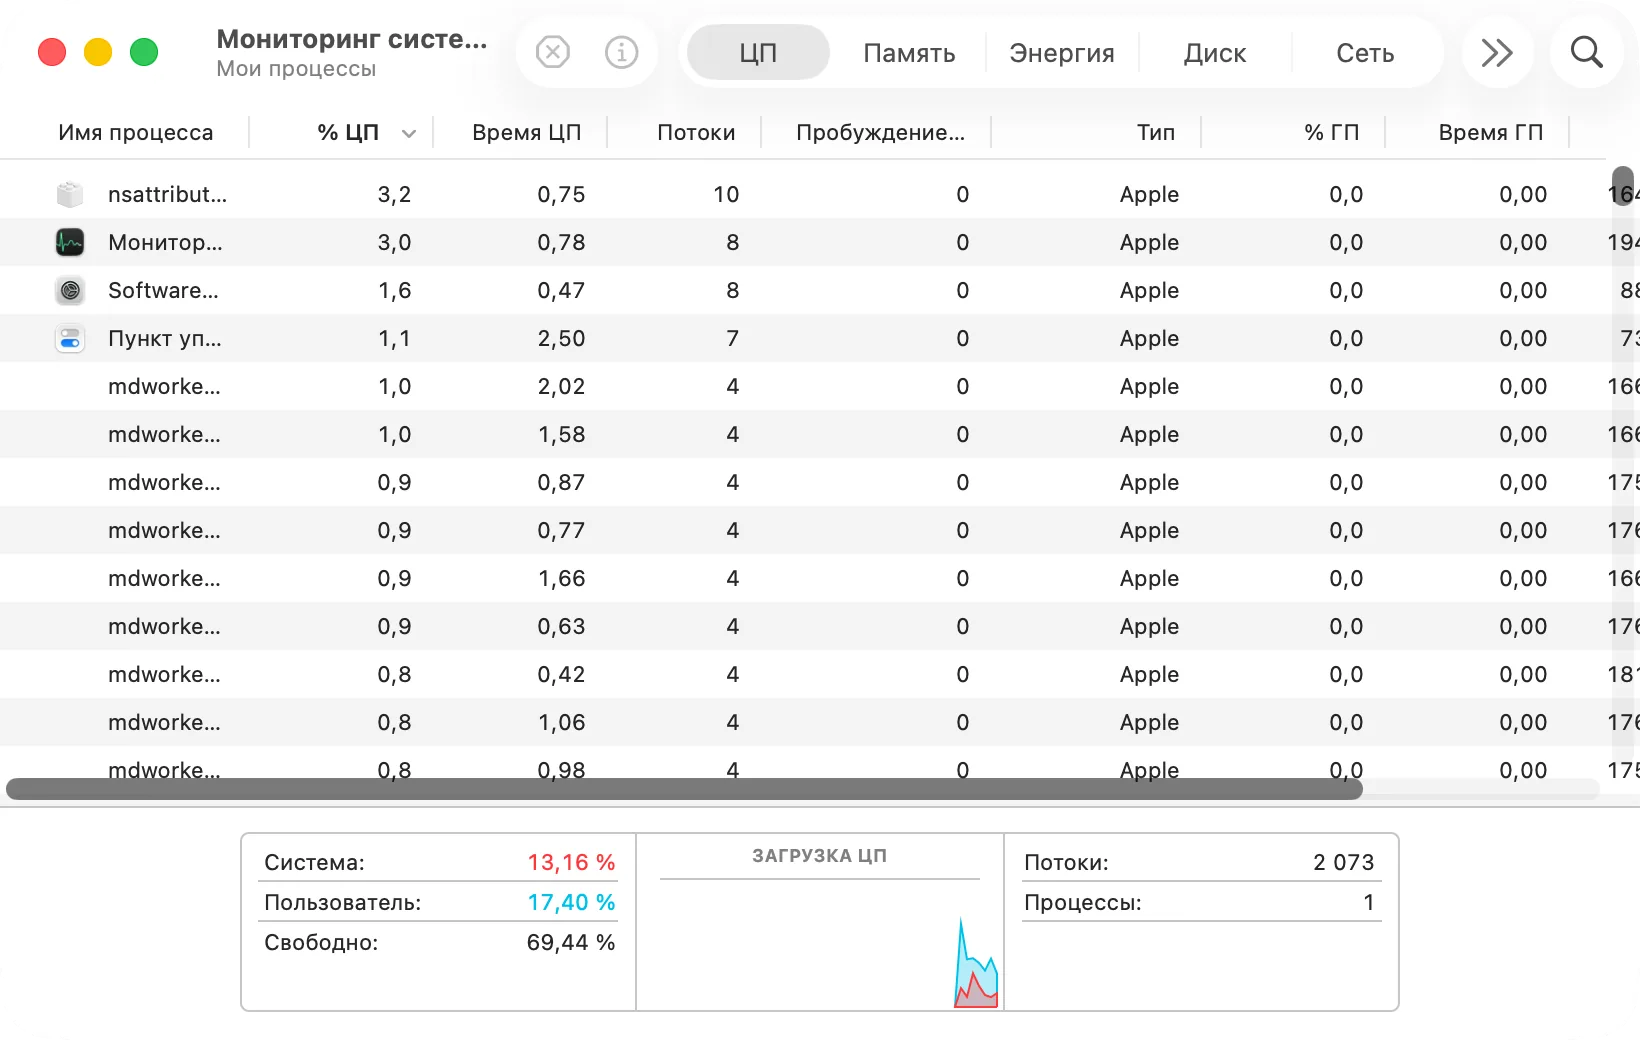Open the Энергия tab

[1062, 52]
